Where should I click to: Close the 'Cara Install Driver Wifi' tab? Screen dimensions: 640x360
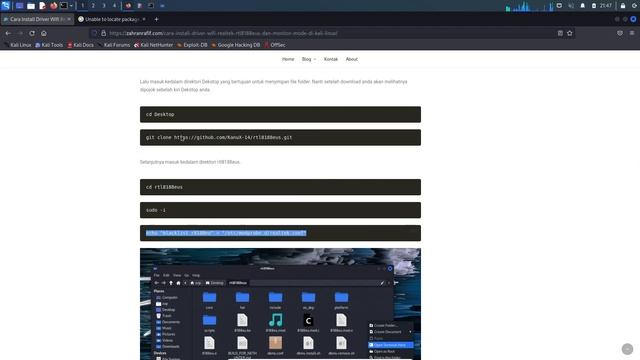click(69, 19)
